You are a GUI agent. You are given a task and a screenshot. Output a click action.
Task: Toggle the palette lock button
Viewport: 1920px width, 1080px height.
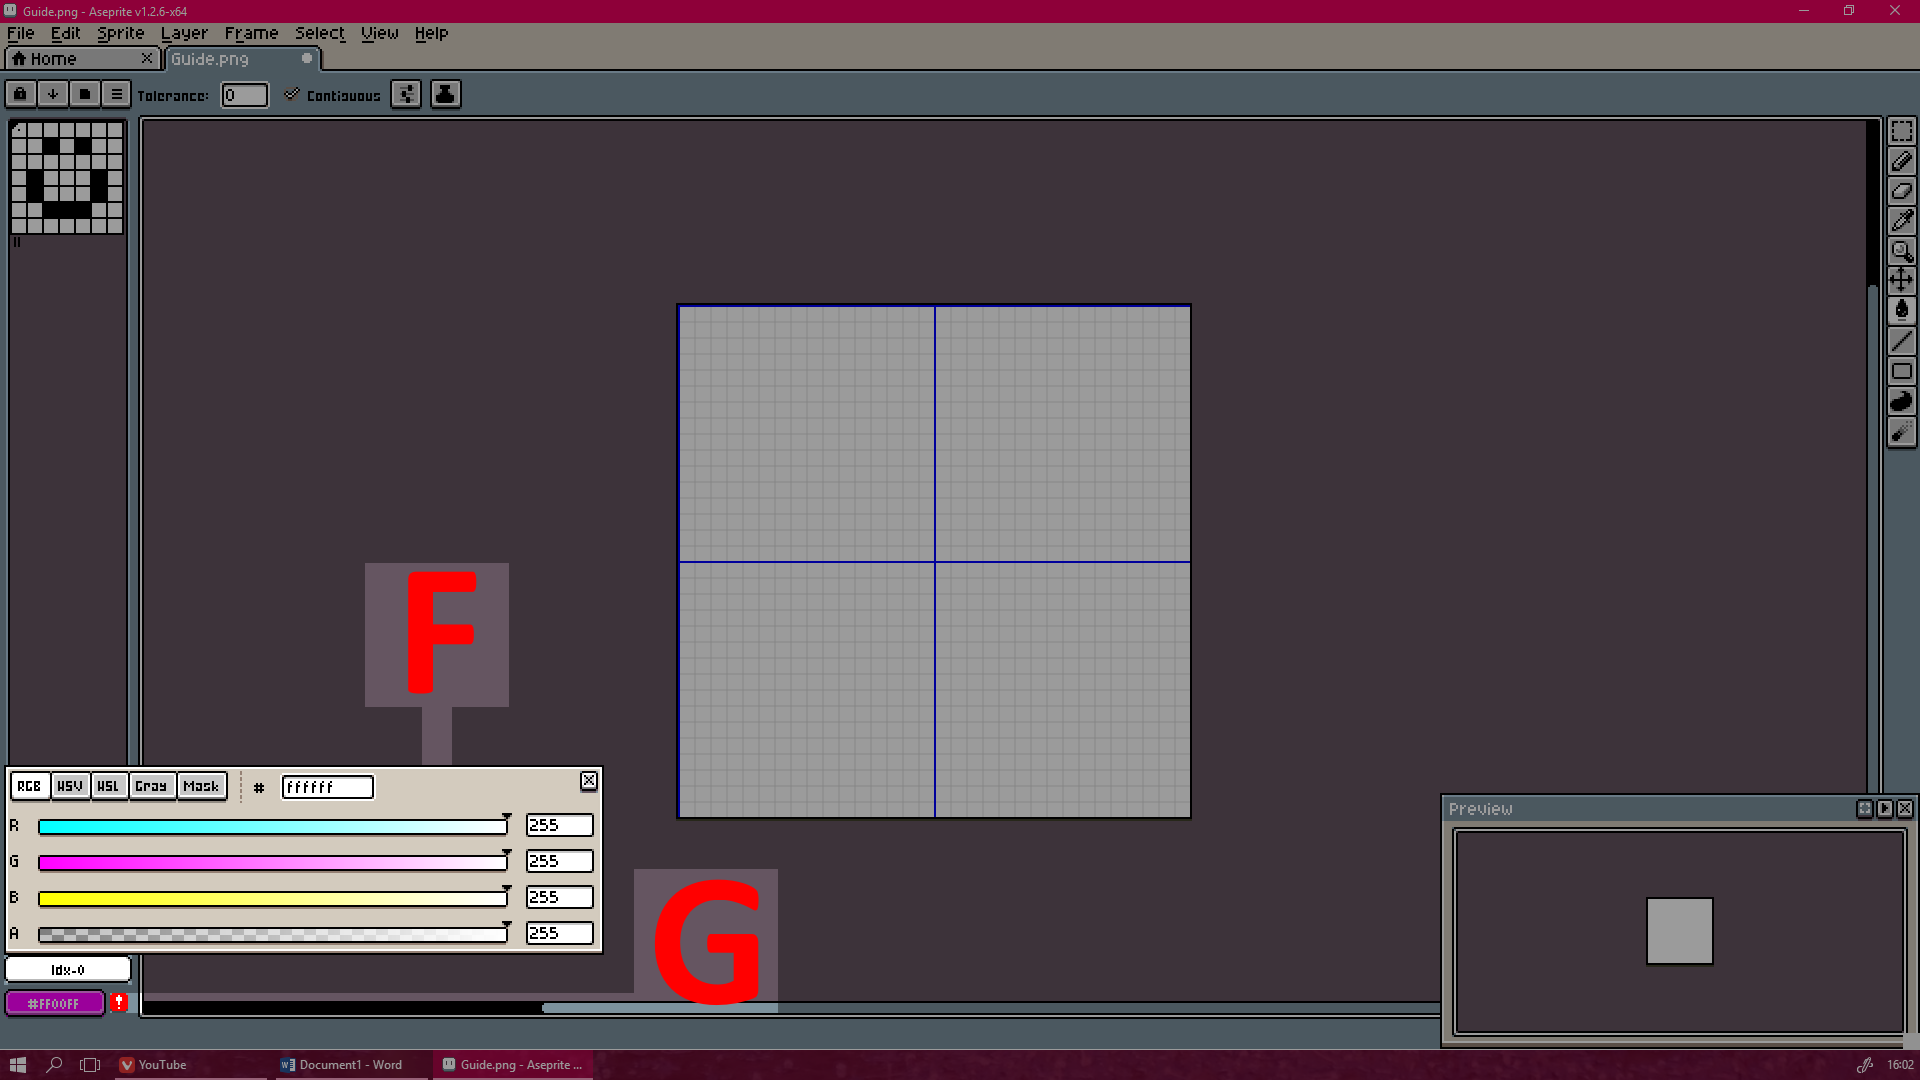click(x=20, y=94)
